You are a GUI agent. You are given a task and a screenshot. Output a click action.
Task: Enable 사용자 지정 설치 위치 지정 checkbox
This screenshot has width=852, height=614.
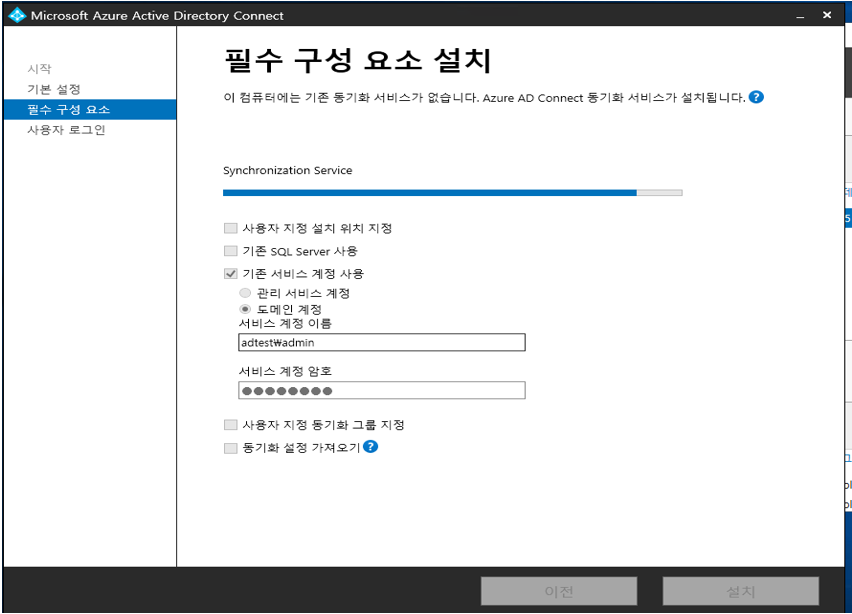click(x=230, y=228)
